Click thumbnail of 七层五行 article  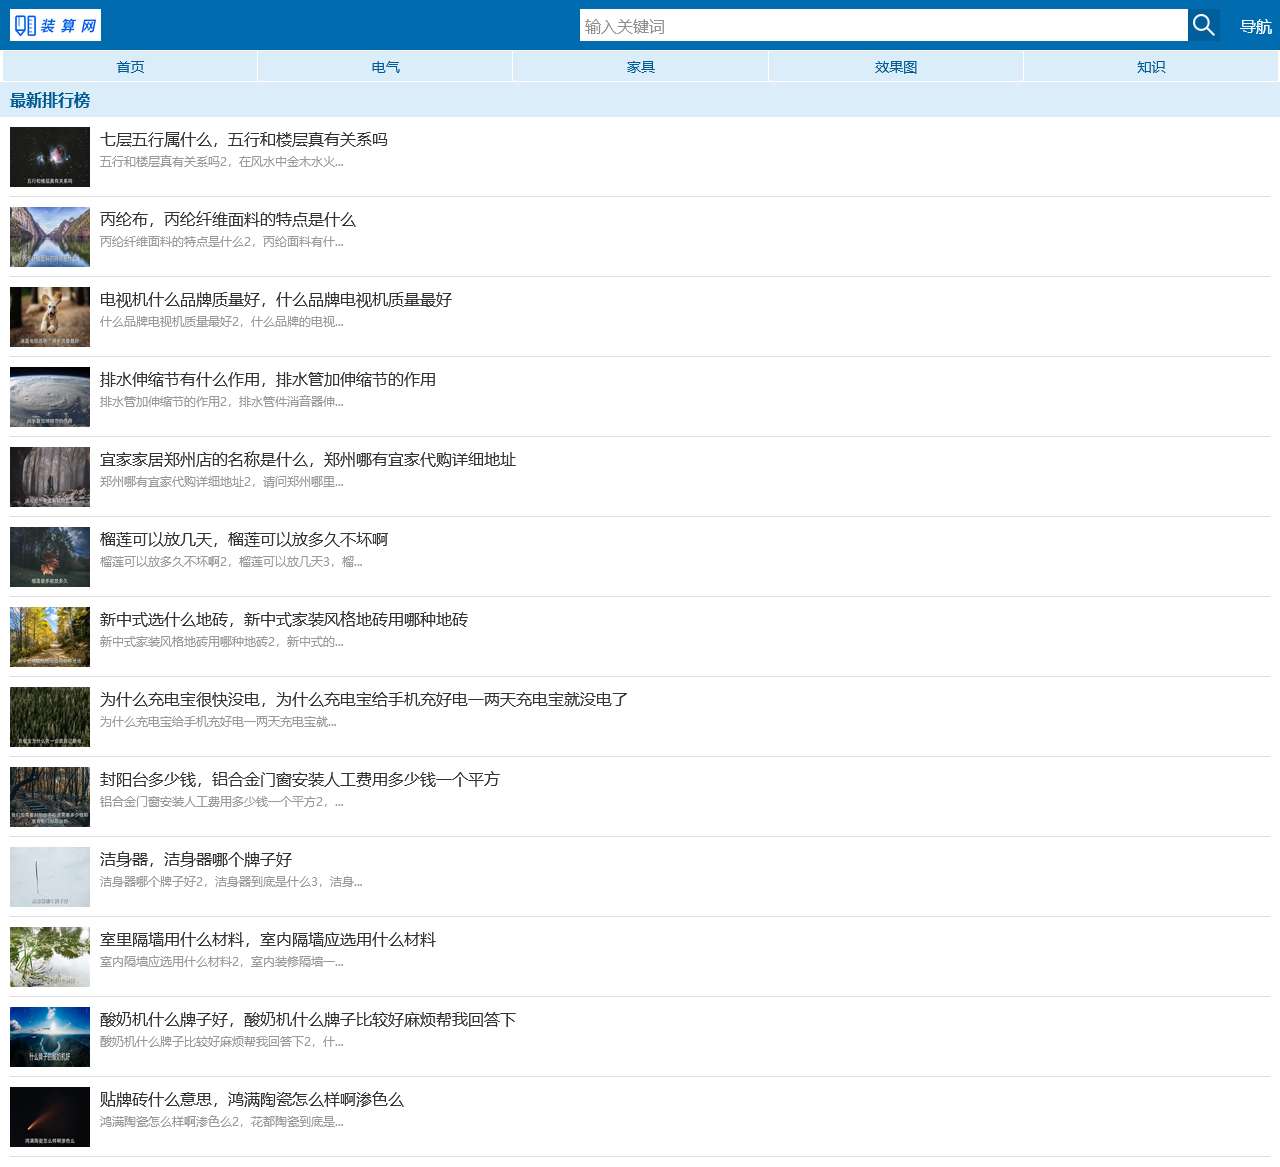tap(50, 157)
